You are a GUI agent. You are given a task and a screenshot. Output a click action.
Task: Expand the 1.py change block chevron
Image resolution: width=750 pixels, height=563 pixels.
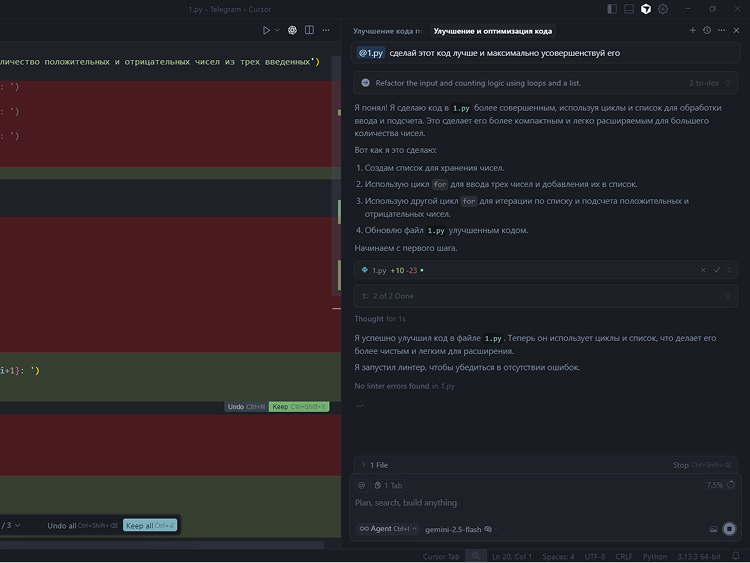[729, 270]
